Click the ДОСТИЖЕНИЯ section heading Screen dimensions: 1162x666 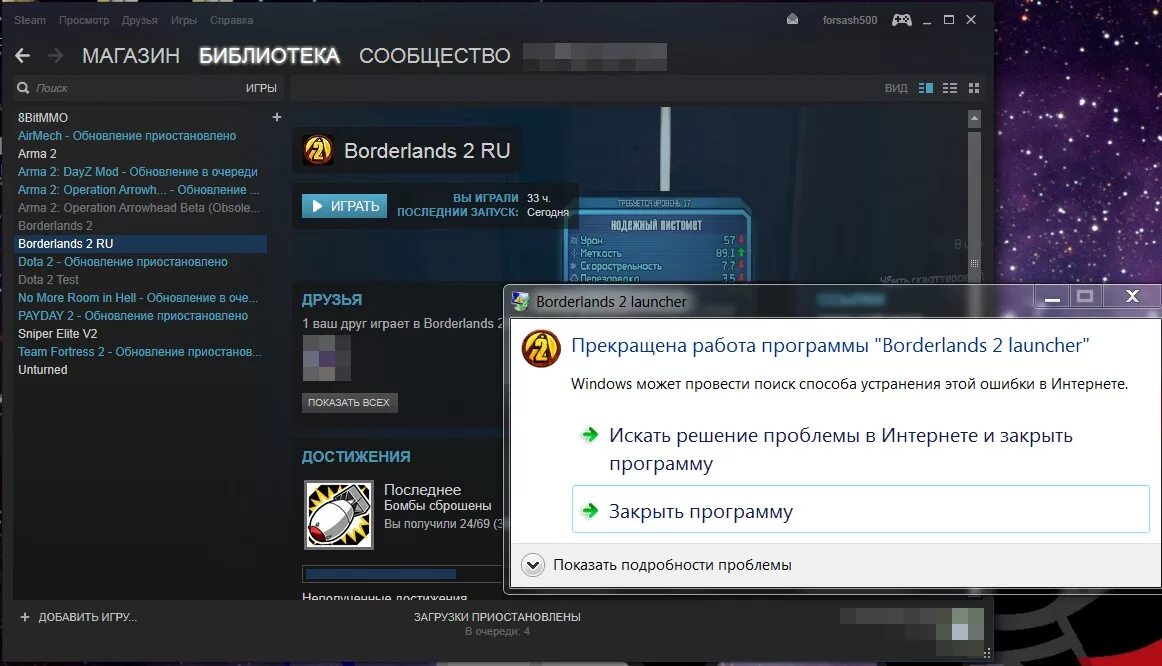(356, 456)
